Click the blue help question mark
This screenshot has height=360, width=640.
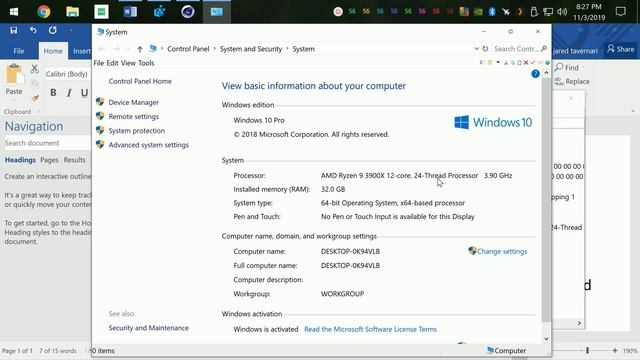click(536, 74)
